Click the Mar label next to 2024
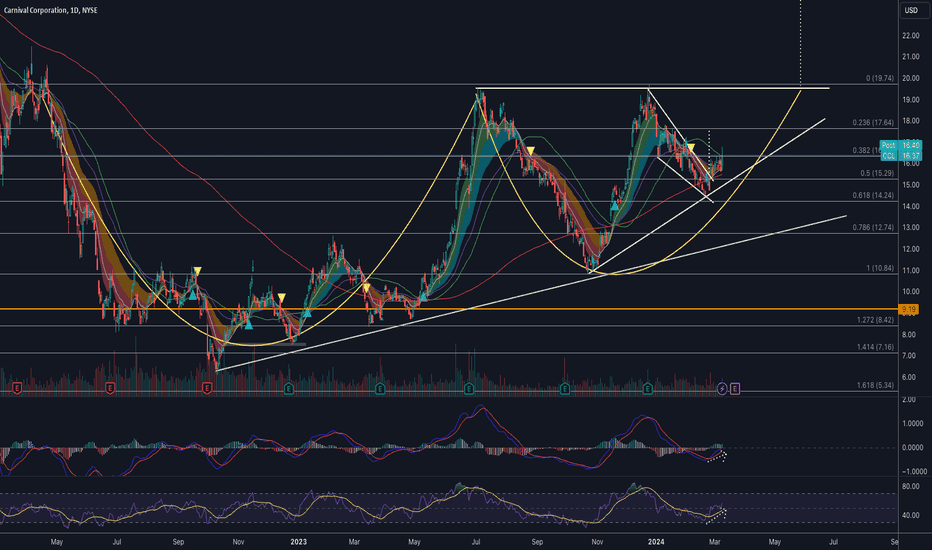Viewport: 932px width, 550px height. (x=714, y=542)
